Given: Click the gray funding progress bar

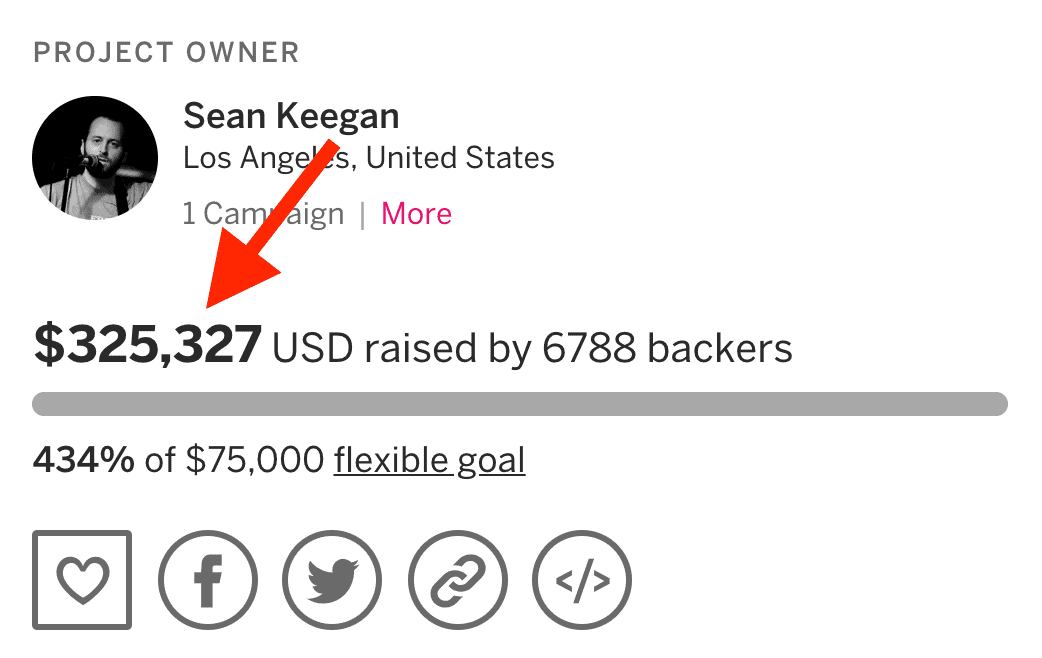Looking at the screenshot, I should coord(520,403).
